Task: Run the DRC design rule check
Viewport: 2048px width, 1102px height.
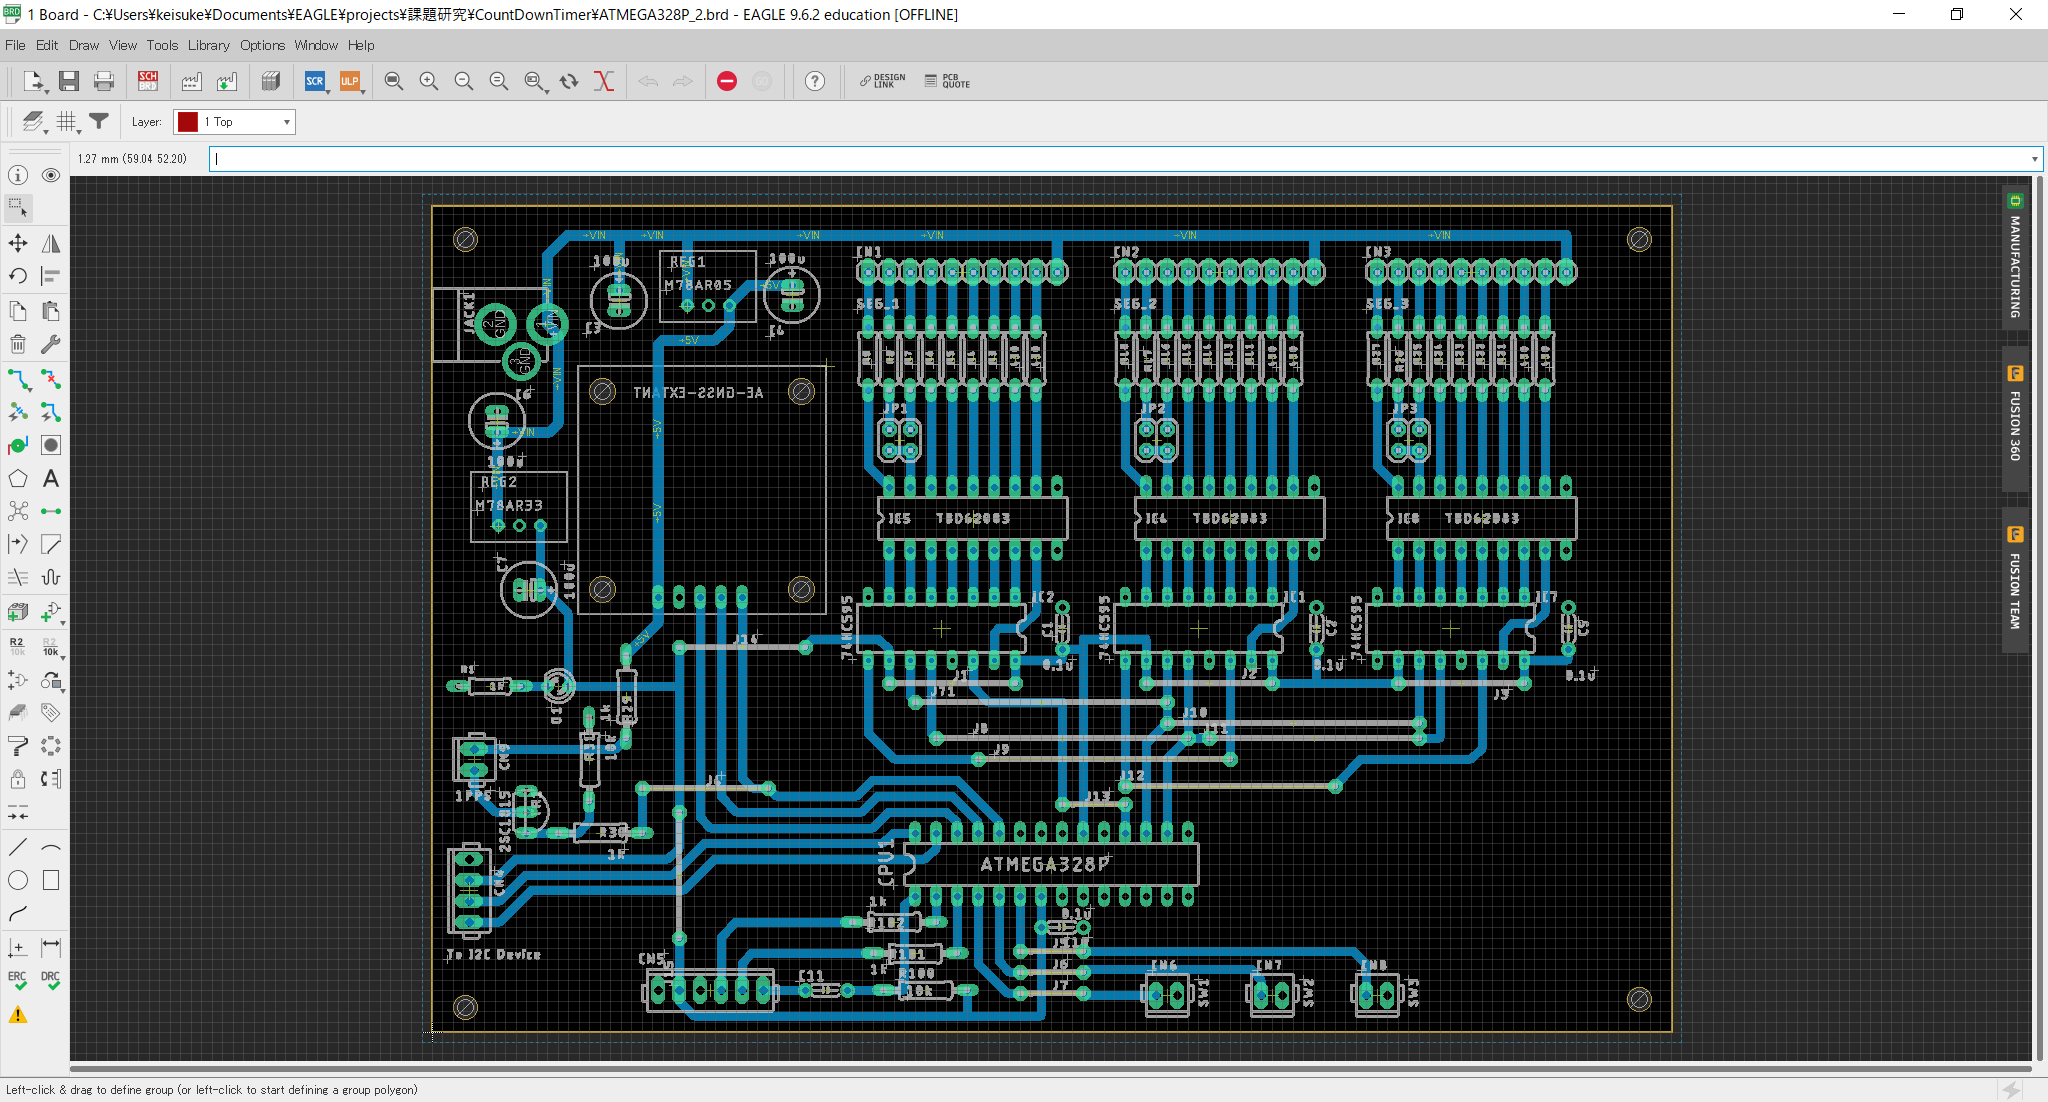Action: click(51, 980)
